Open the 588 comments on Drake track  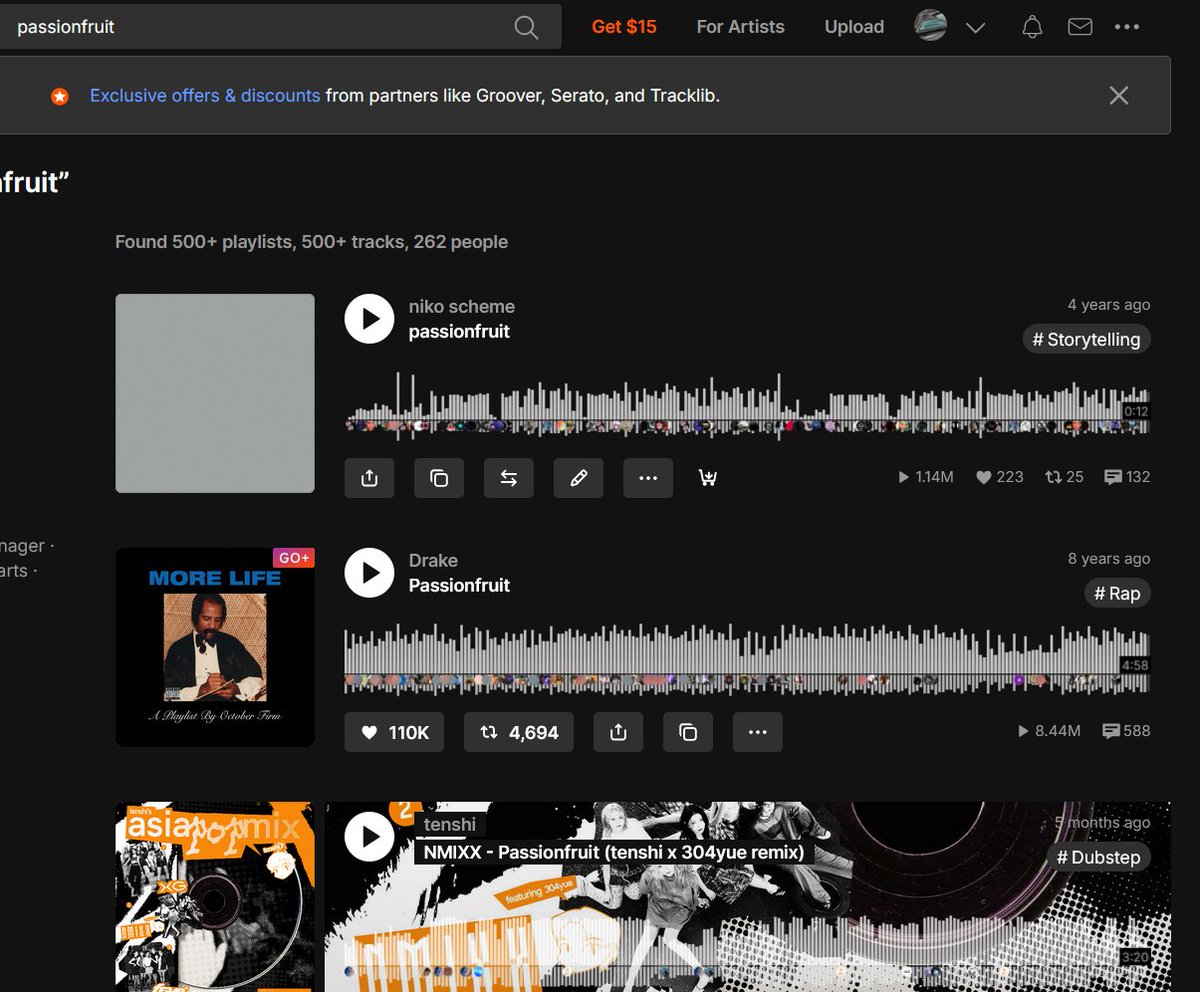[1127, 731]
